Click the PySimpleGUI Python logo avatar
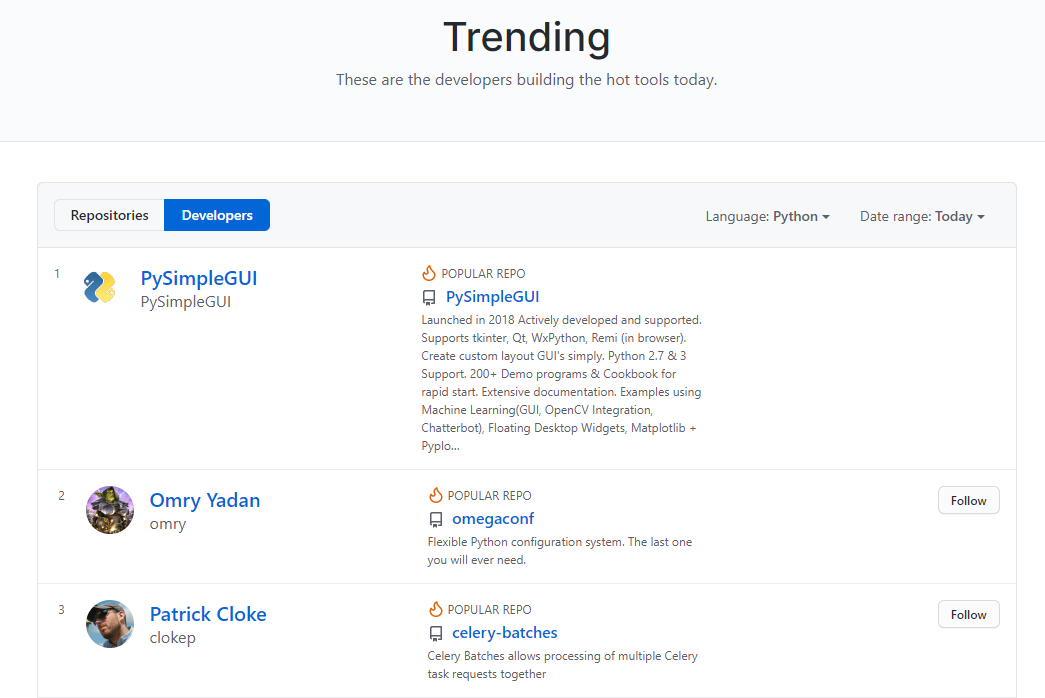Image resolution: width=1045 pixels, height=698 pixels. coord(100,287)
